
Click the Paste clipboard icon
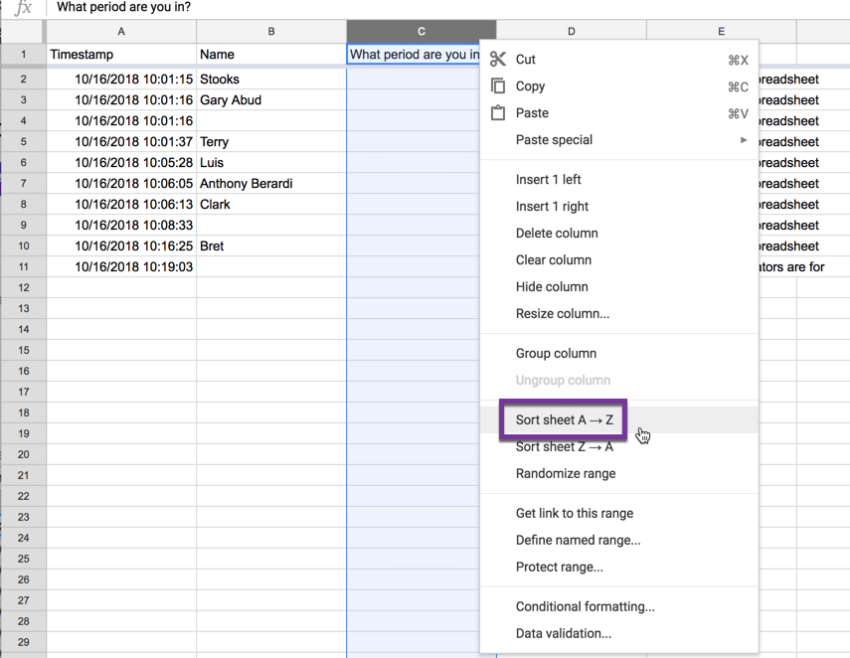click(498, 113)
